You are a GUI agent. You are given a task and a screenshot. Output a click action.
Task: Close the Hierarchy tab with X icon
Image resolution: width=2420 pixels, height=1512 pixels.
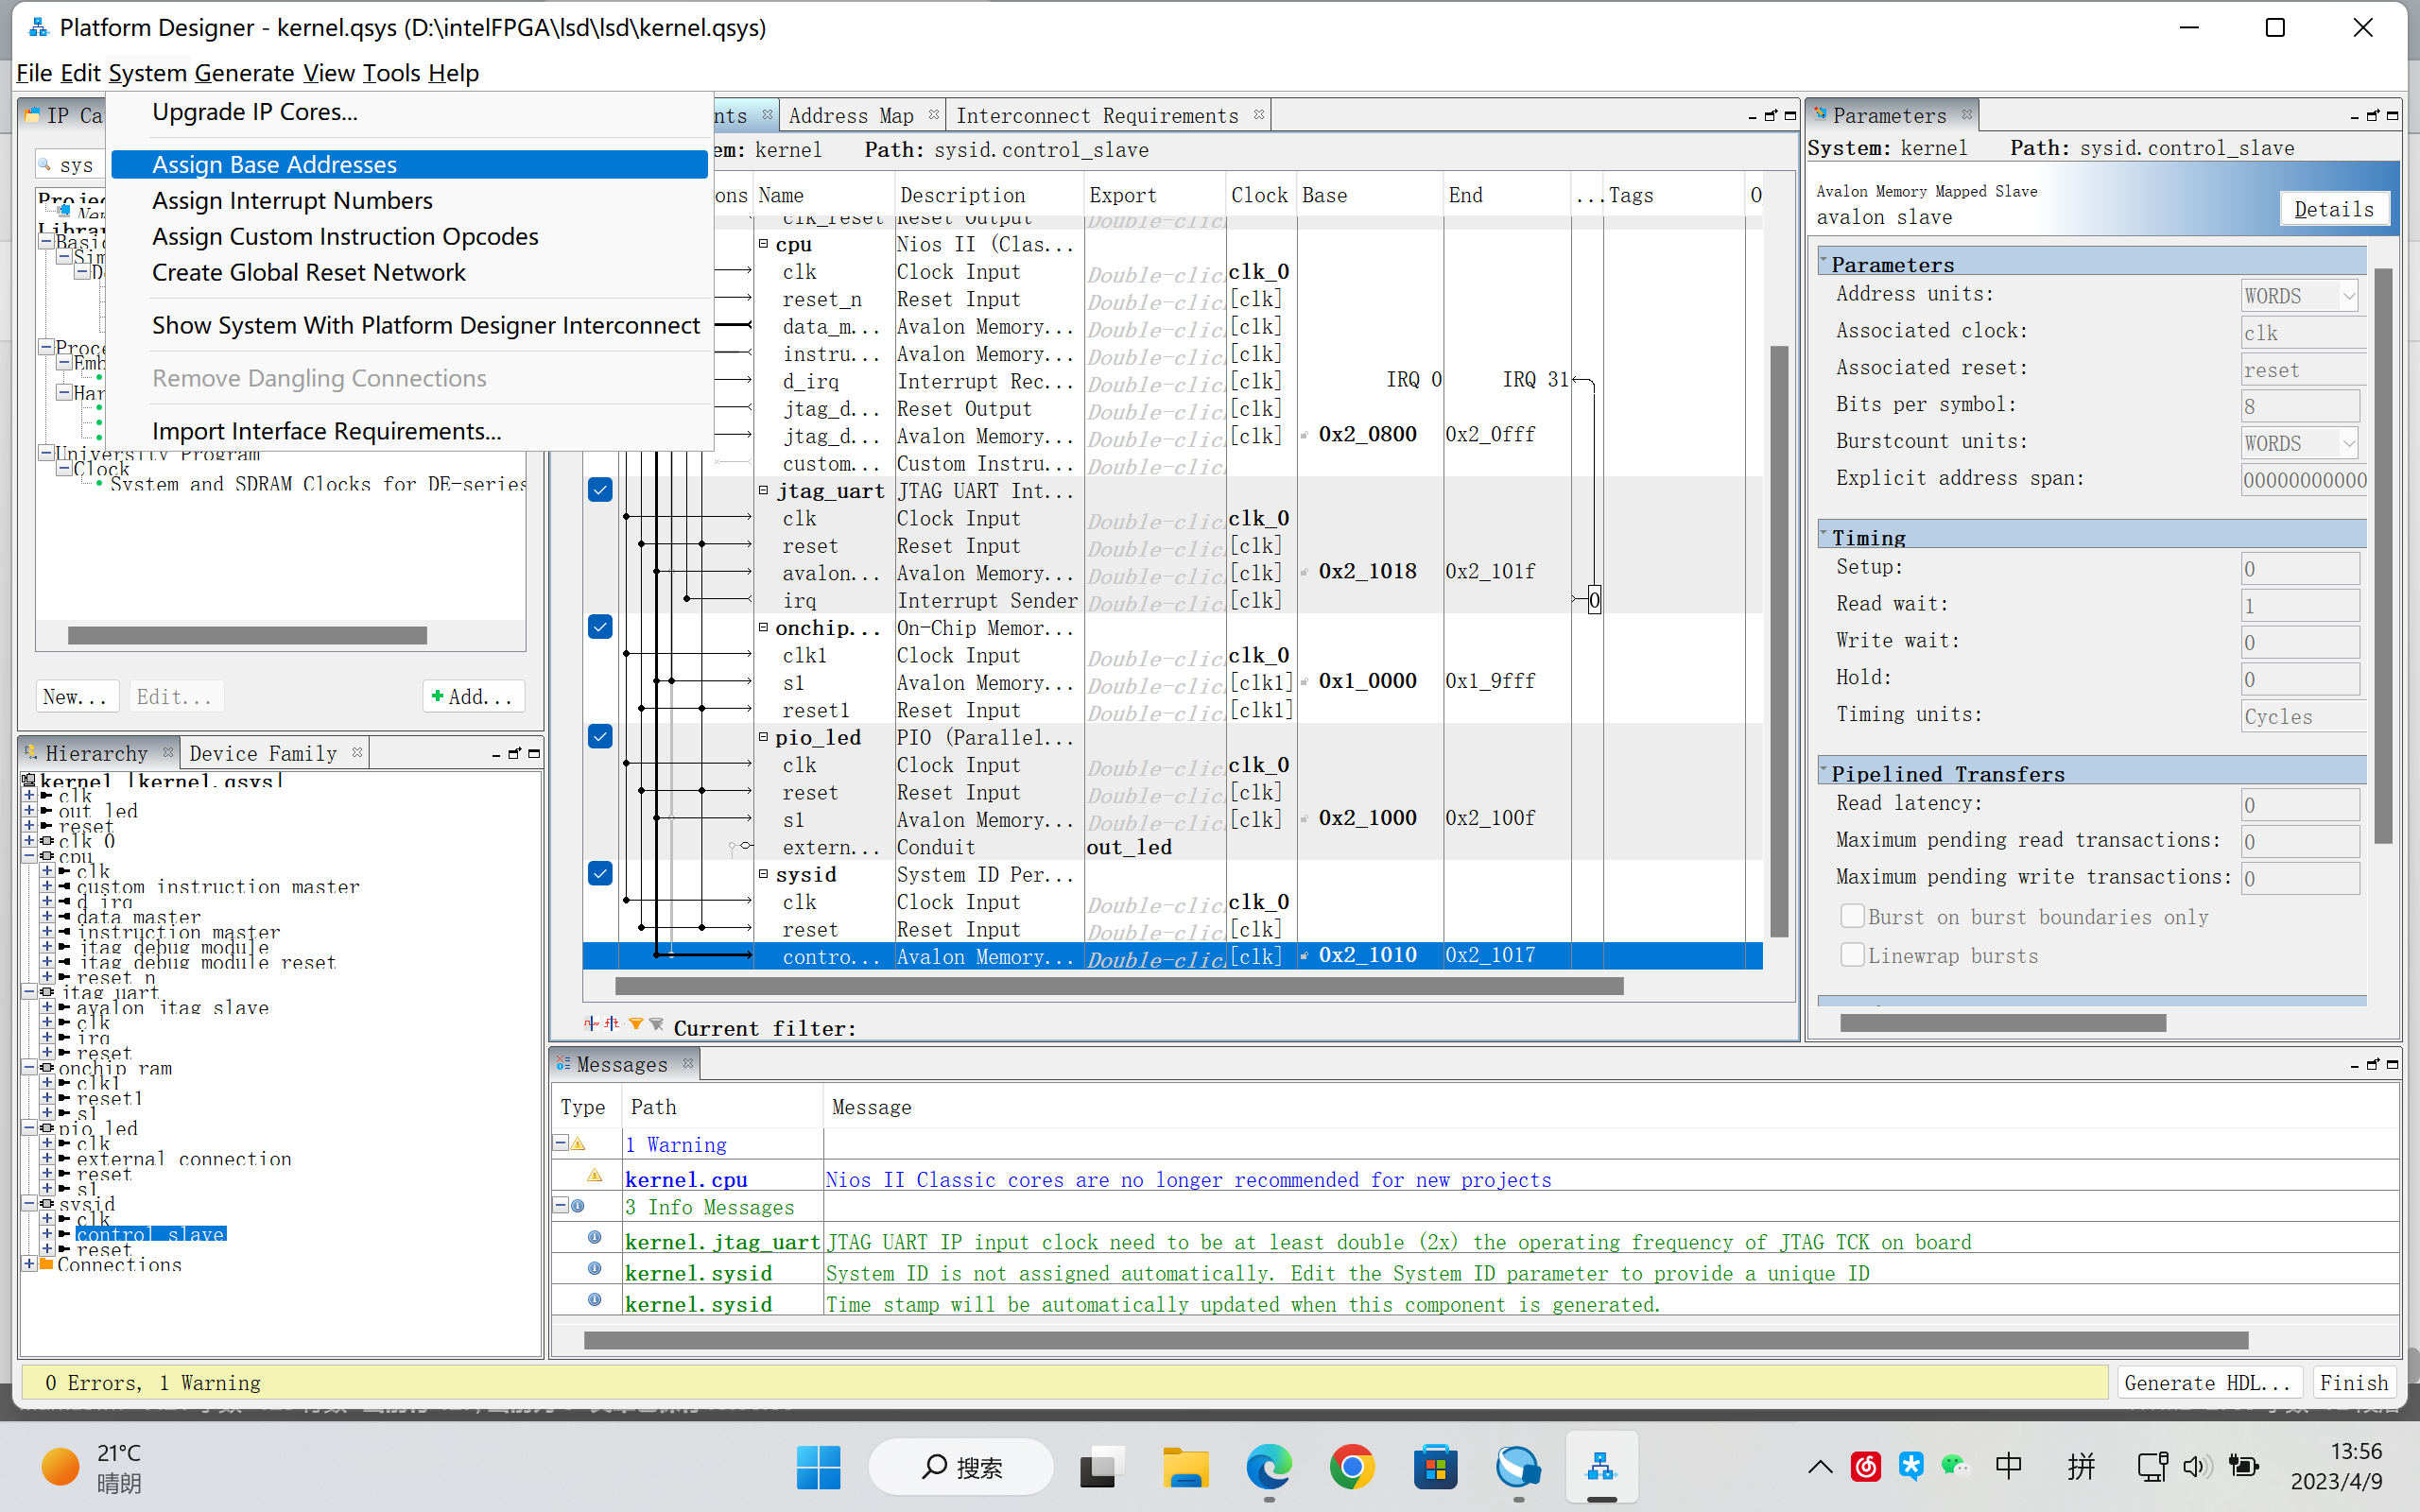pos(168,752)
